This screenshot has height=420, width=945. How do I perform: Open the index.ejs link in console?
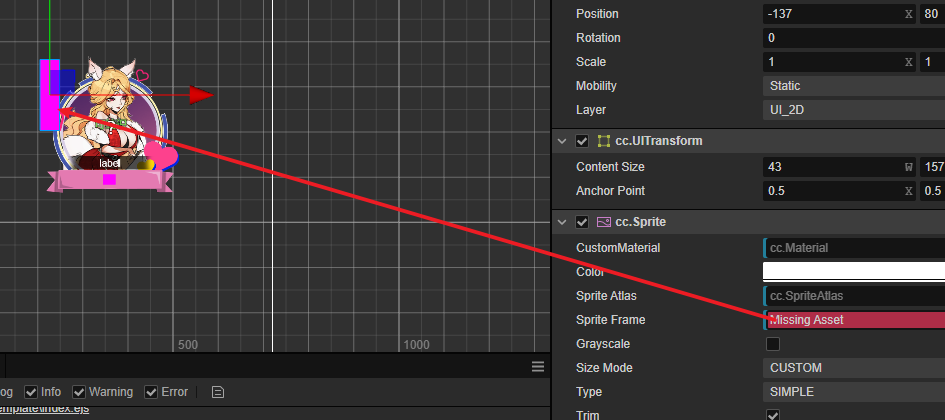pyautogui.click(x=45, y=409)
